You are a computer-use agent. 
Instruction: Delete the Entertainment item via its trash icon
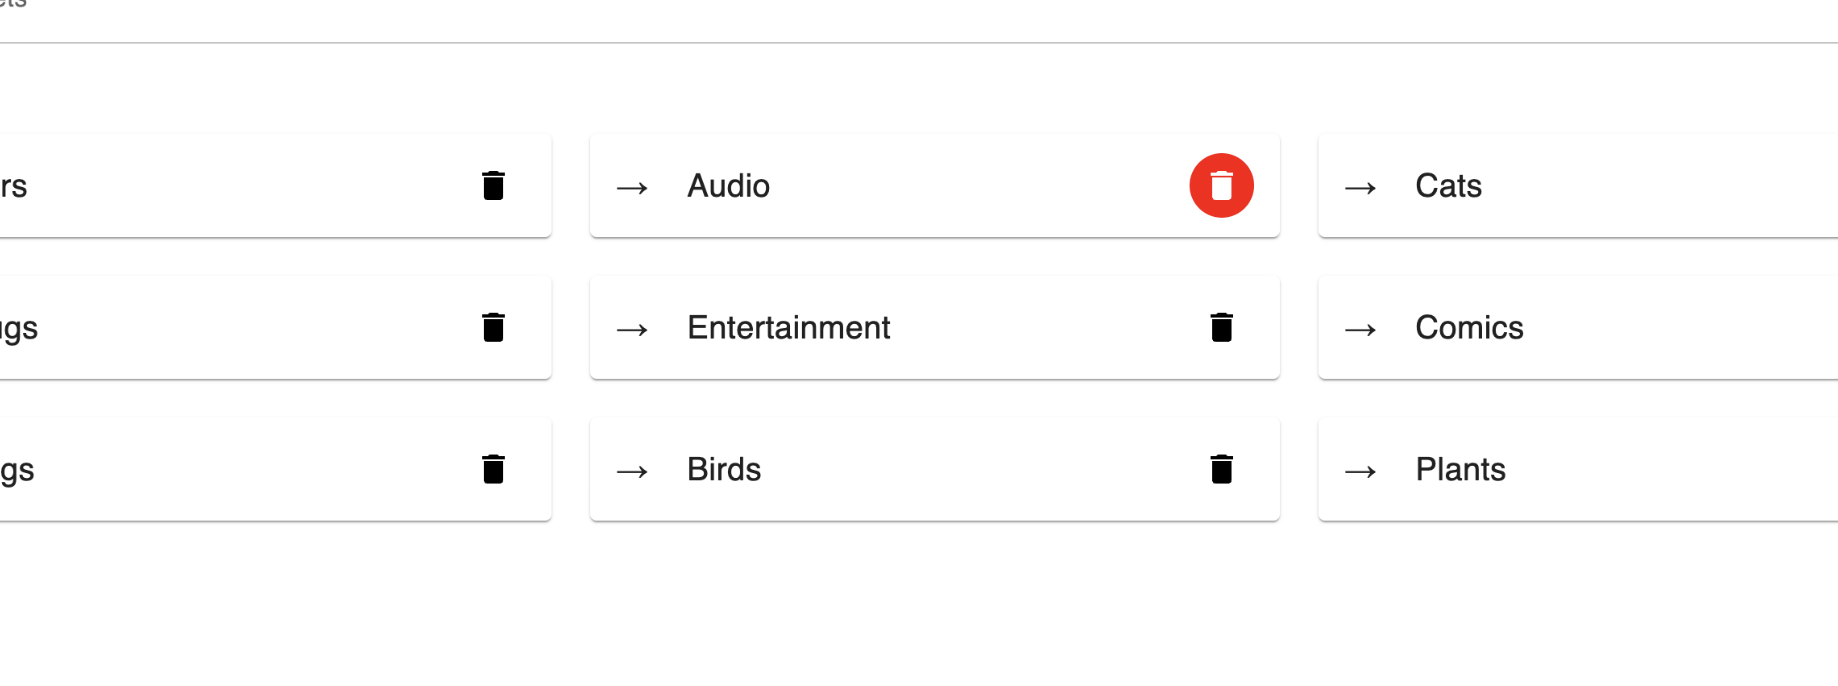pyautogui.click(x=1221, y=328)
